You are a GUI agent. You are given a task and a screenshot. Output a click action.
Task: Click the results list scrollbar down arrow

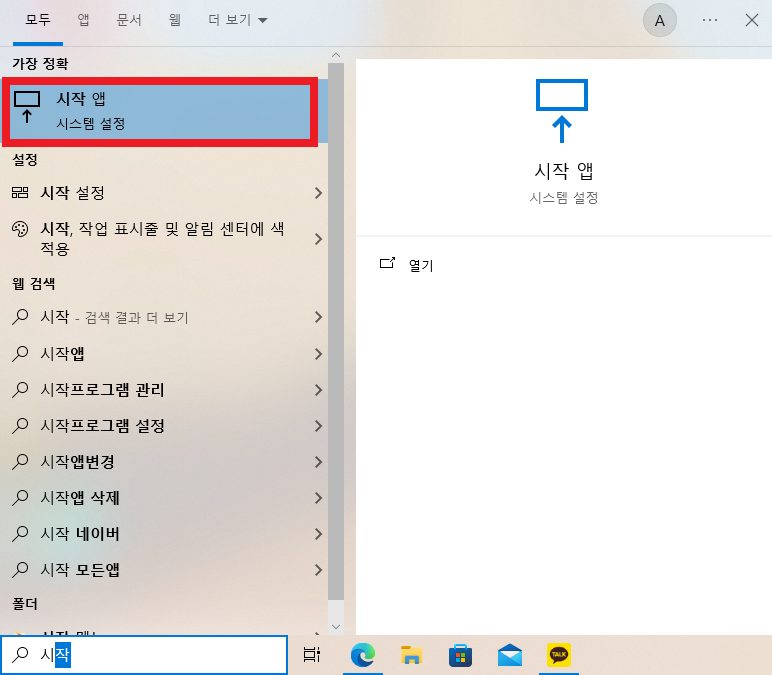click(x=336, y=627)
